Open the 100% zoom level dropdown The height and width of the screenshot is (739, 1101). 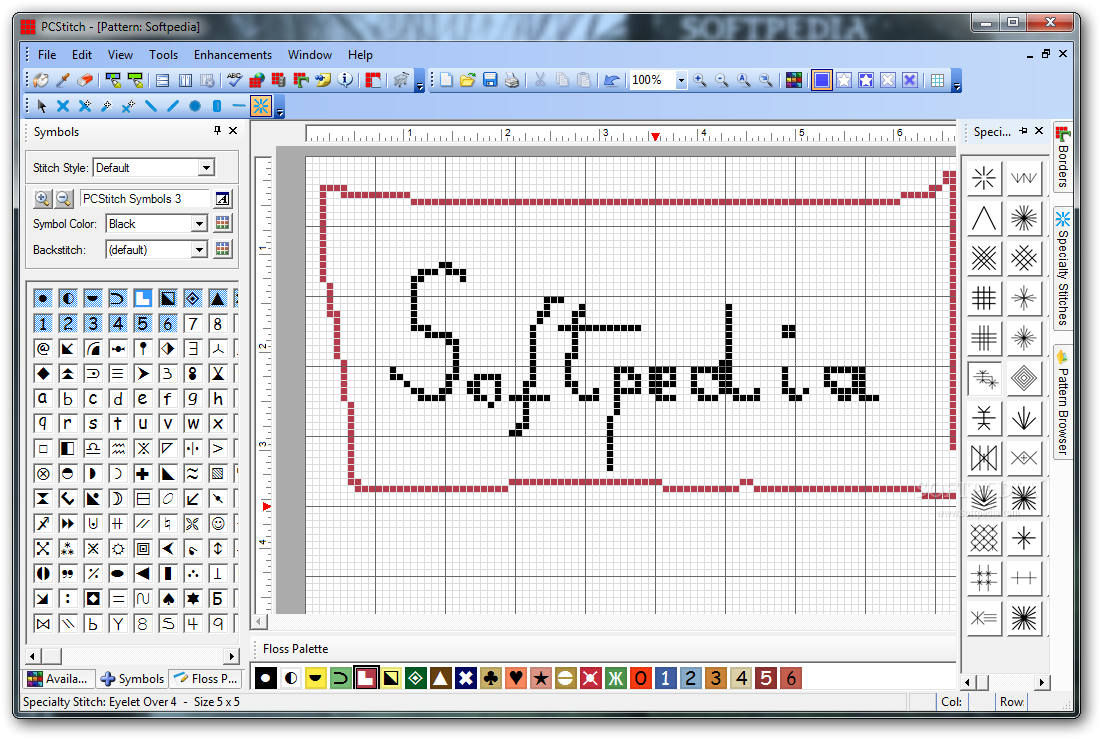(x=680, y=80)
